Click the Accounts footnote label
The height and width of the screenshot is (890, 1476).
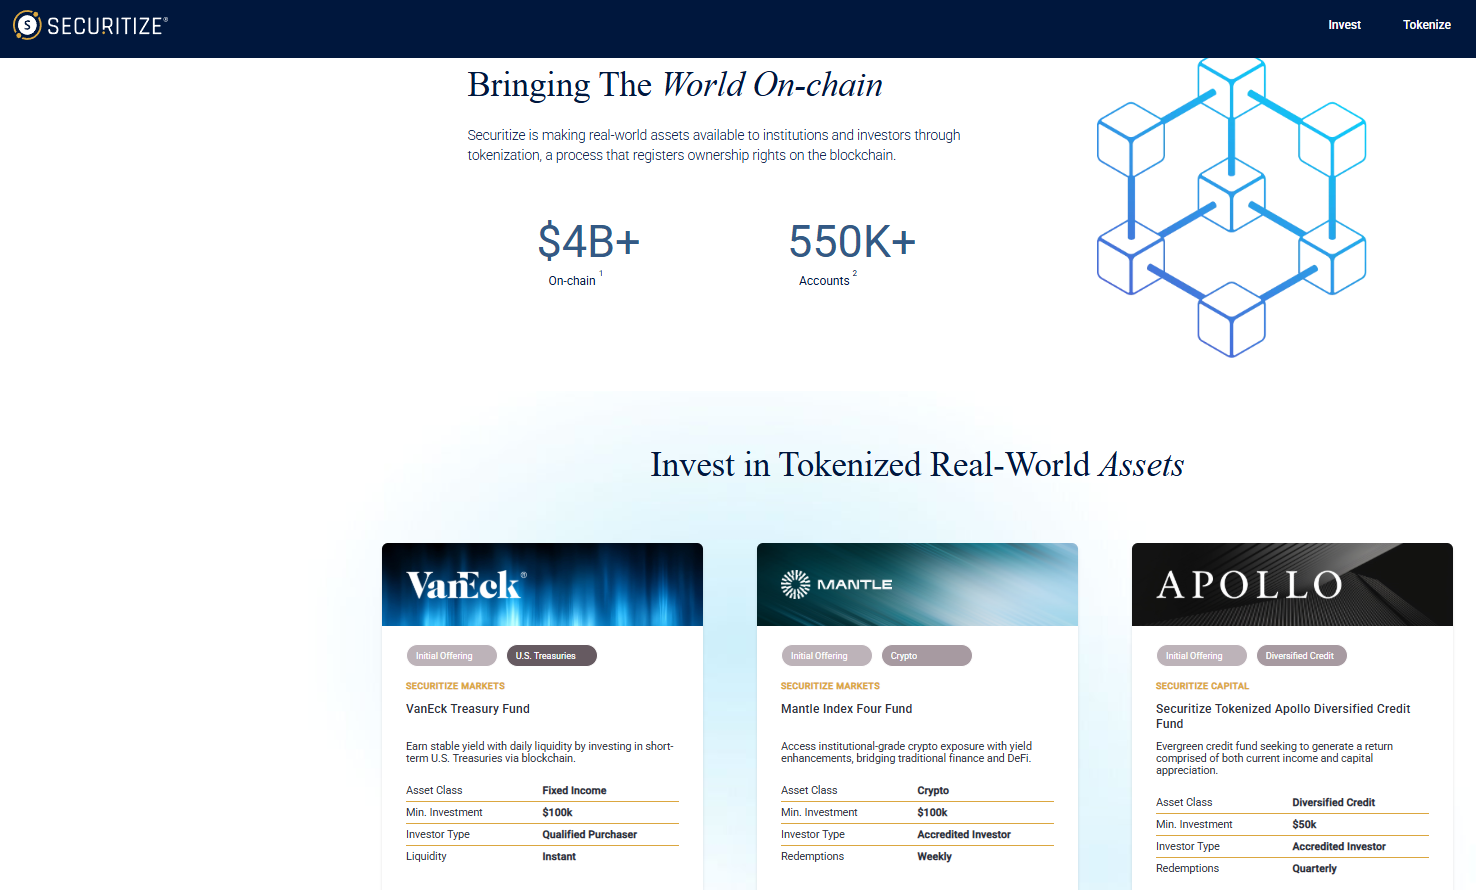click(824, 281)
